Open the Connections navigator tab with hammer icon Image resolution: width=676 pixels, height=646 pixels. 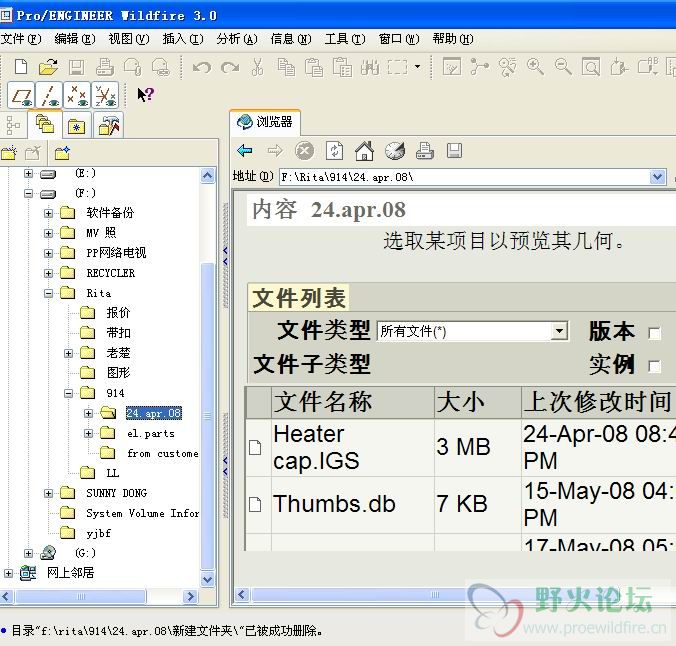coord(109,125)
